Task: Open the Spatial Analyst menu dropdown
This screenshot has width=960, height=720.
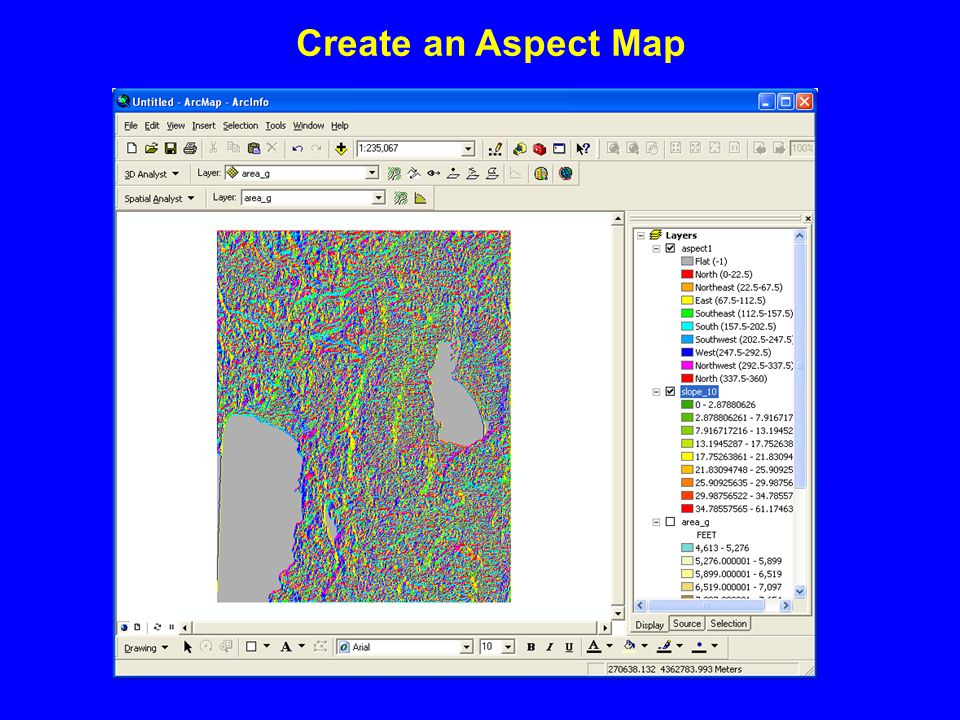Action: [x=159, y=198]
